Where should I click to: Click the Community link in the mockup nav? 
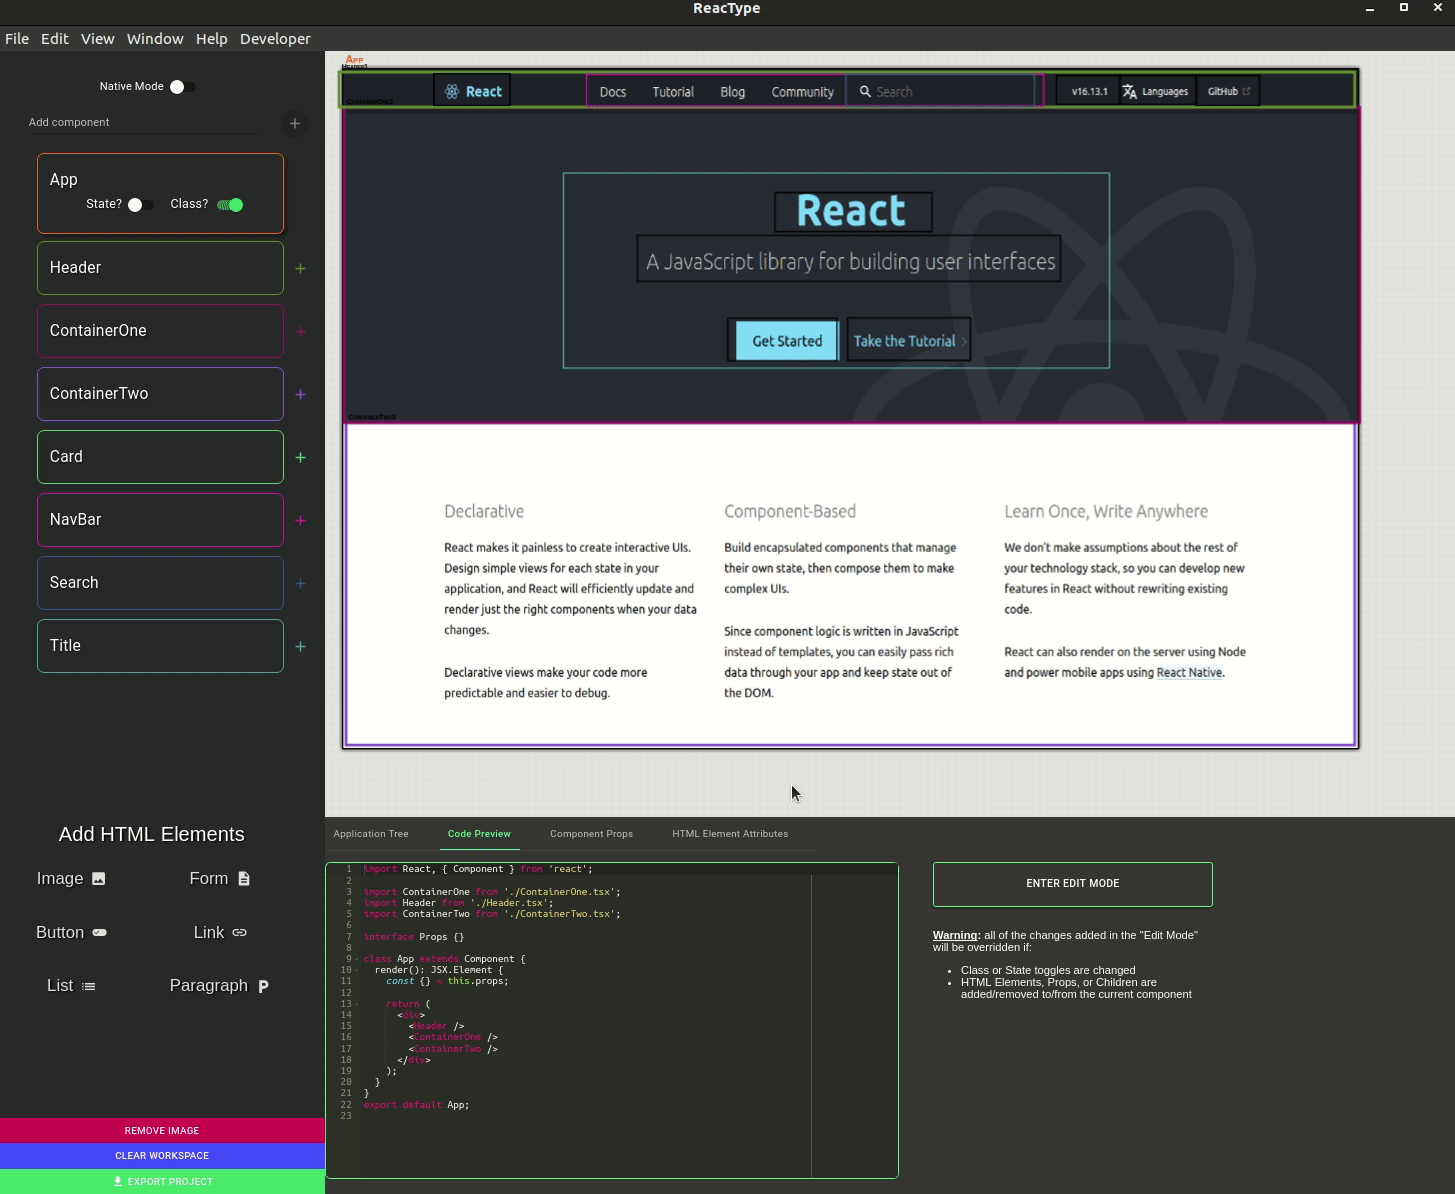[x=802, y=92]
